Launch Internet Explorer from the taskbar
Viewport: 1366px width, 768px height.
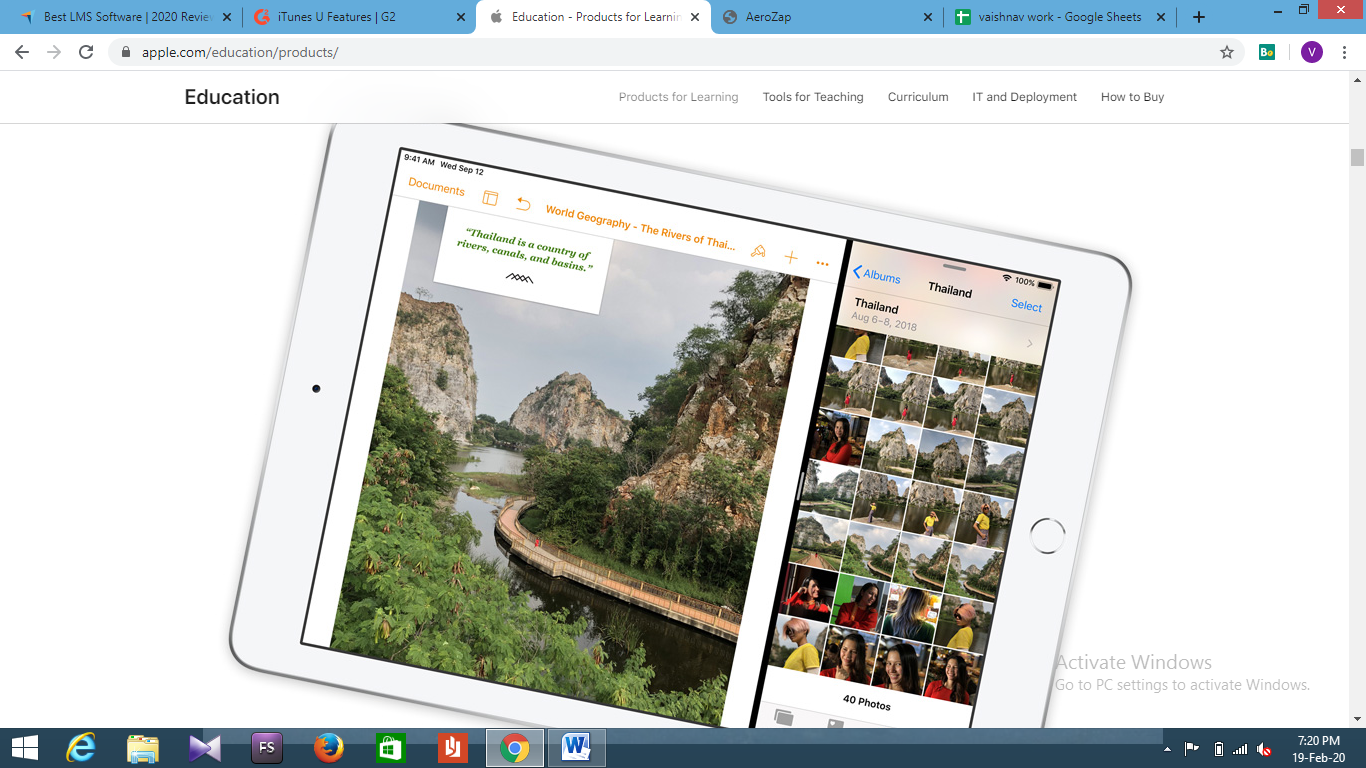[x=82, y=747]
